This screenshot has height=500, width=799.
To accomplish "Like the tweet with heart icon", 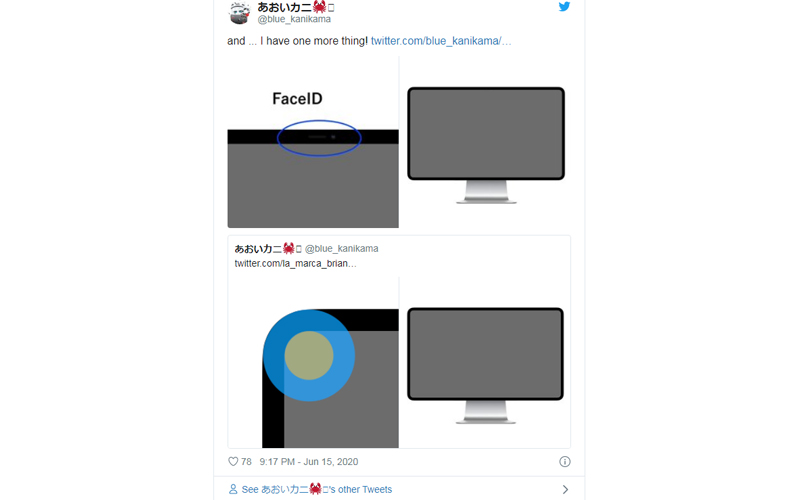I will pos(233,461).
